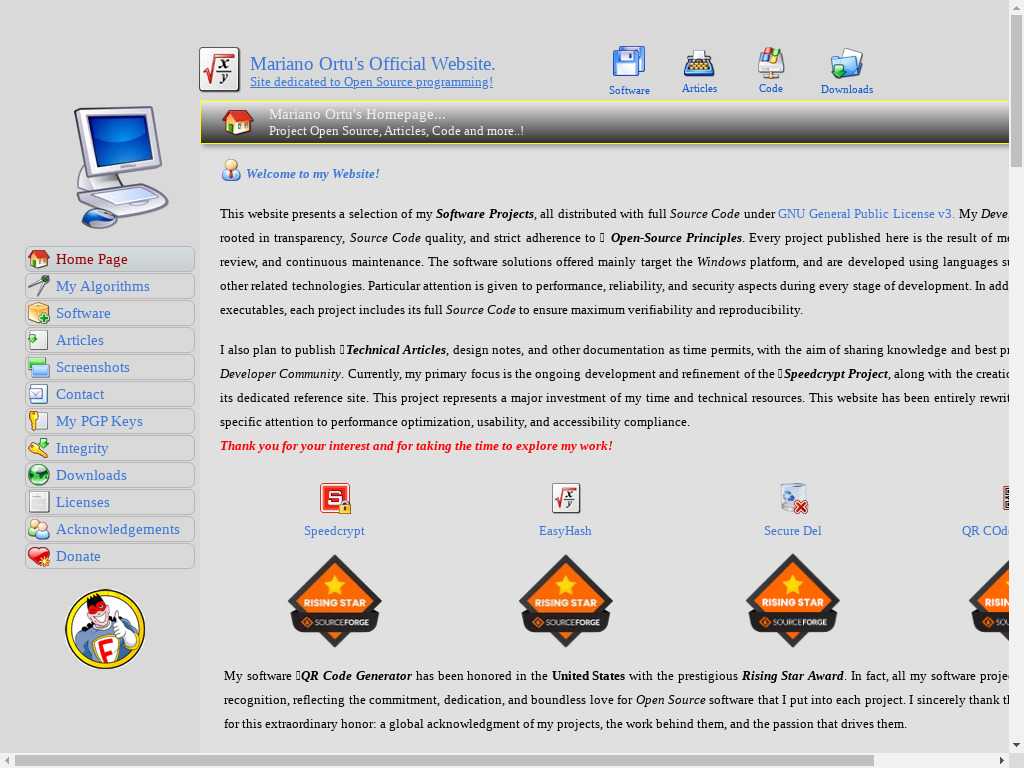Open Integrity from sidebar menu
The height and width of the screenshot is (768, 1024).
click(110, 448)
